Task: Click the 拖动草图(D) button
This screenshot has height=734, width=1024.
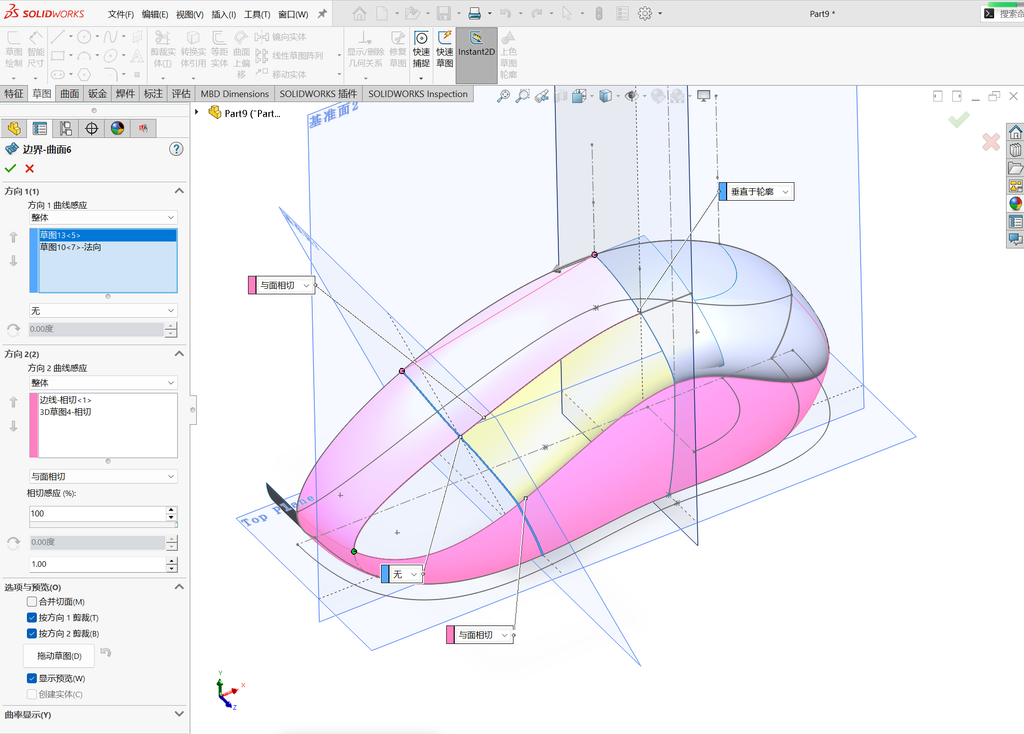Action: [59, 656]
